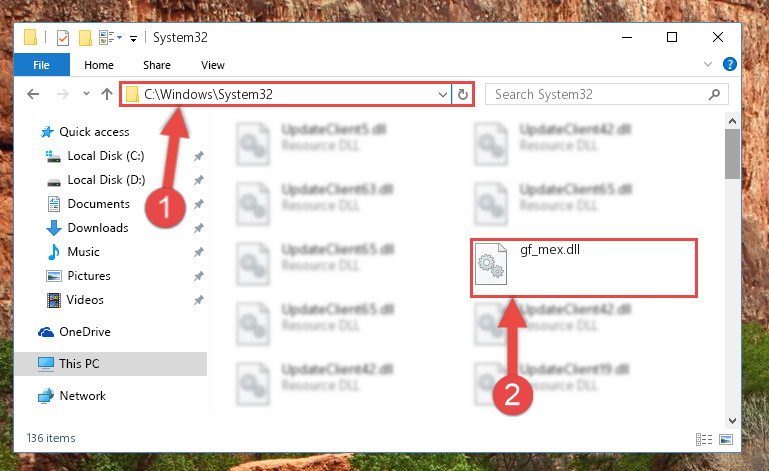Screen dimensions: 769x471
Task: Click New folder icon in quick access toolbar
Action: 85,38
